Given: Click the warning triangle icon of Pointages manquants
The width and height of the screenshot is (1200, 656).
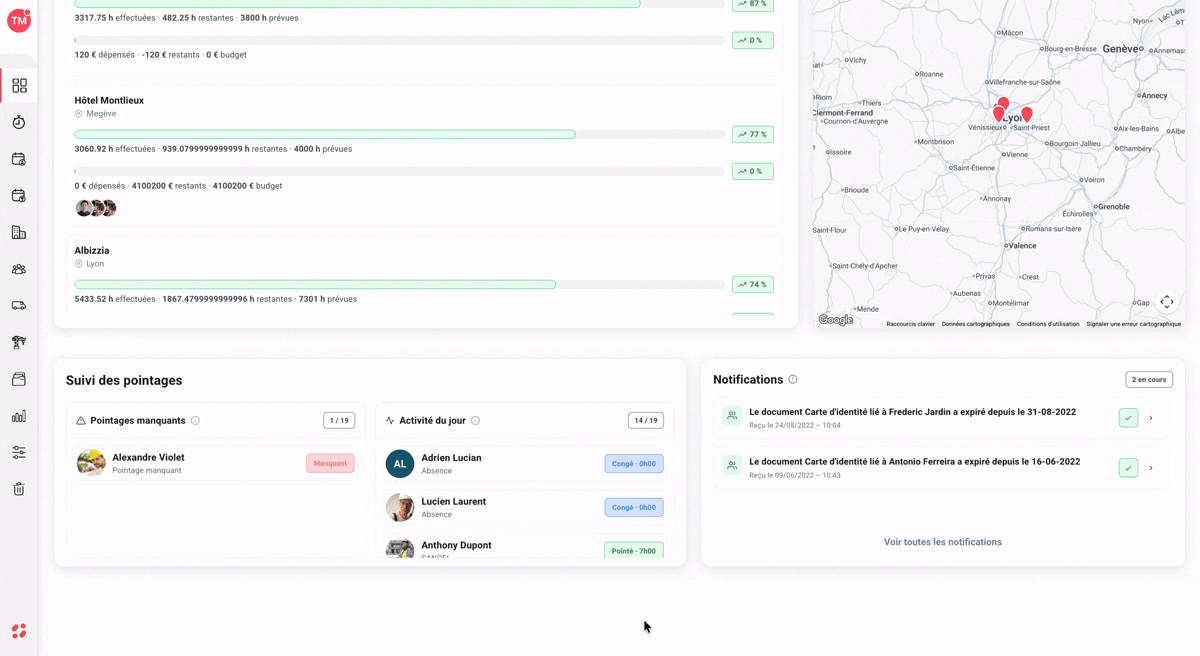Looking at the screenshot, I should point(81,421).
